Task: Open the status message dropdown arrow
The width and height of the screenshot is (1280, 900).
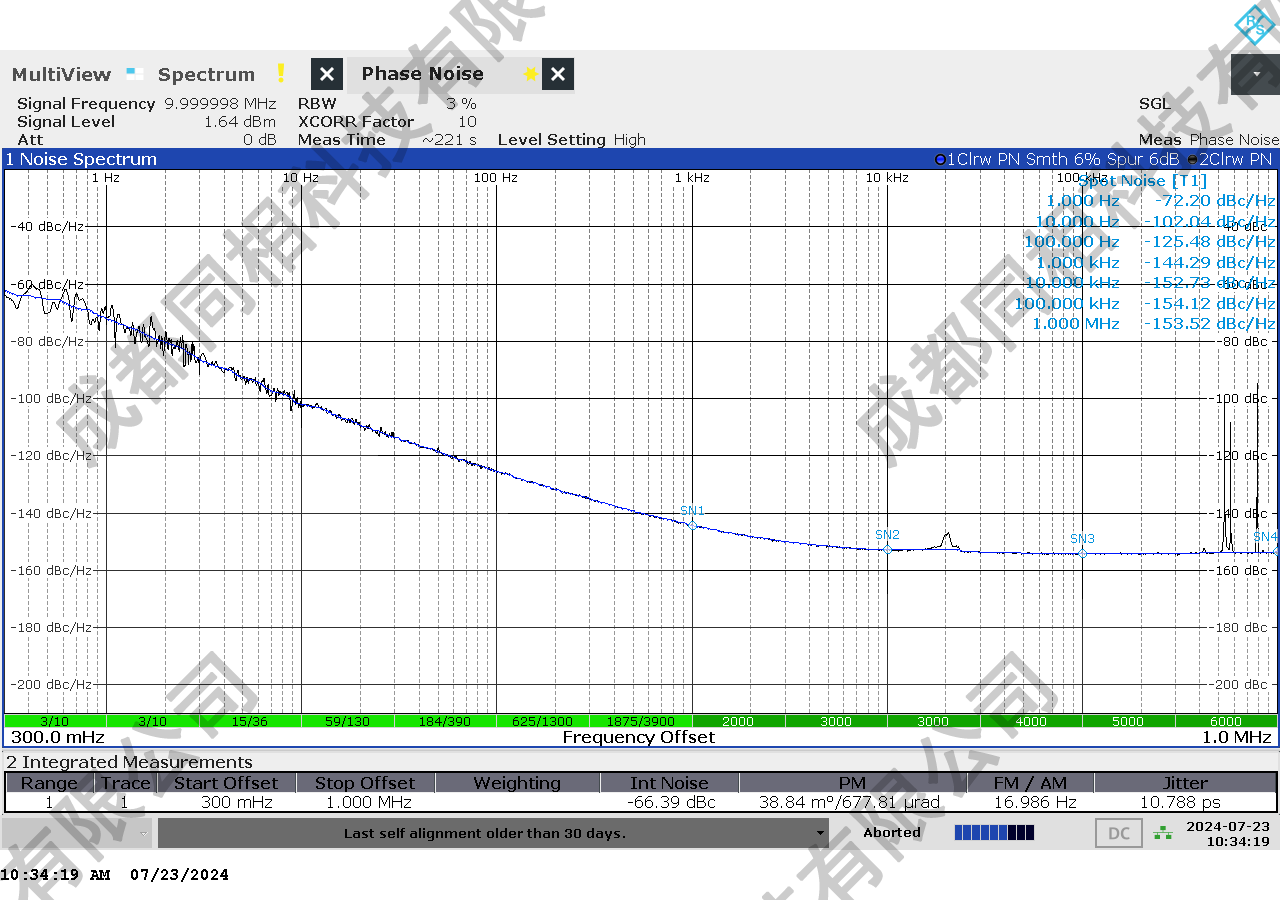Action: click(x=820, y=833)
